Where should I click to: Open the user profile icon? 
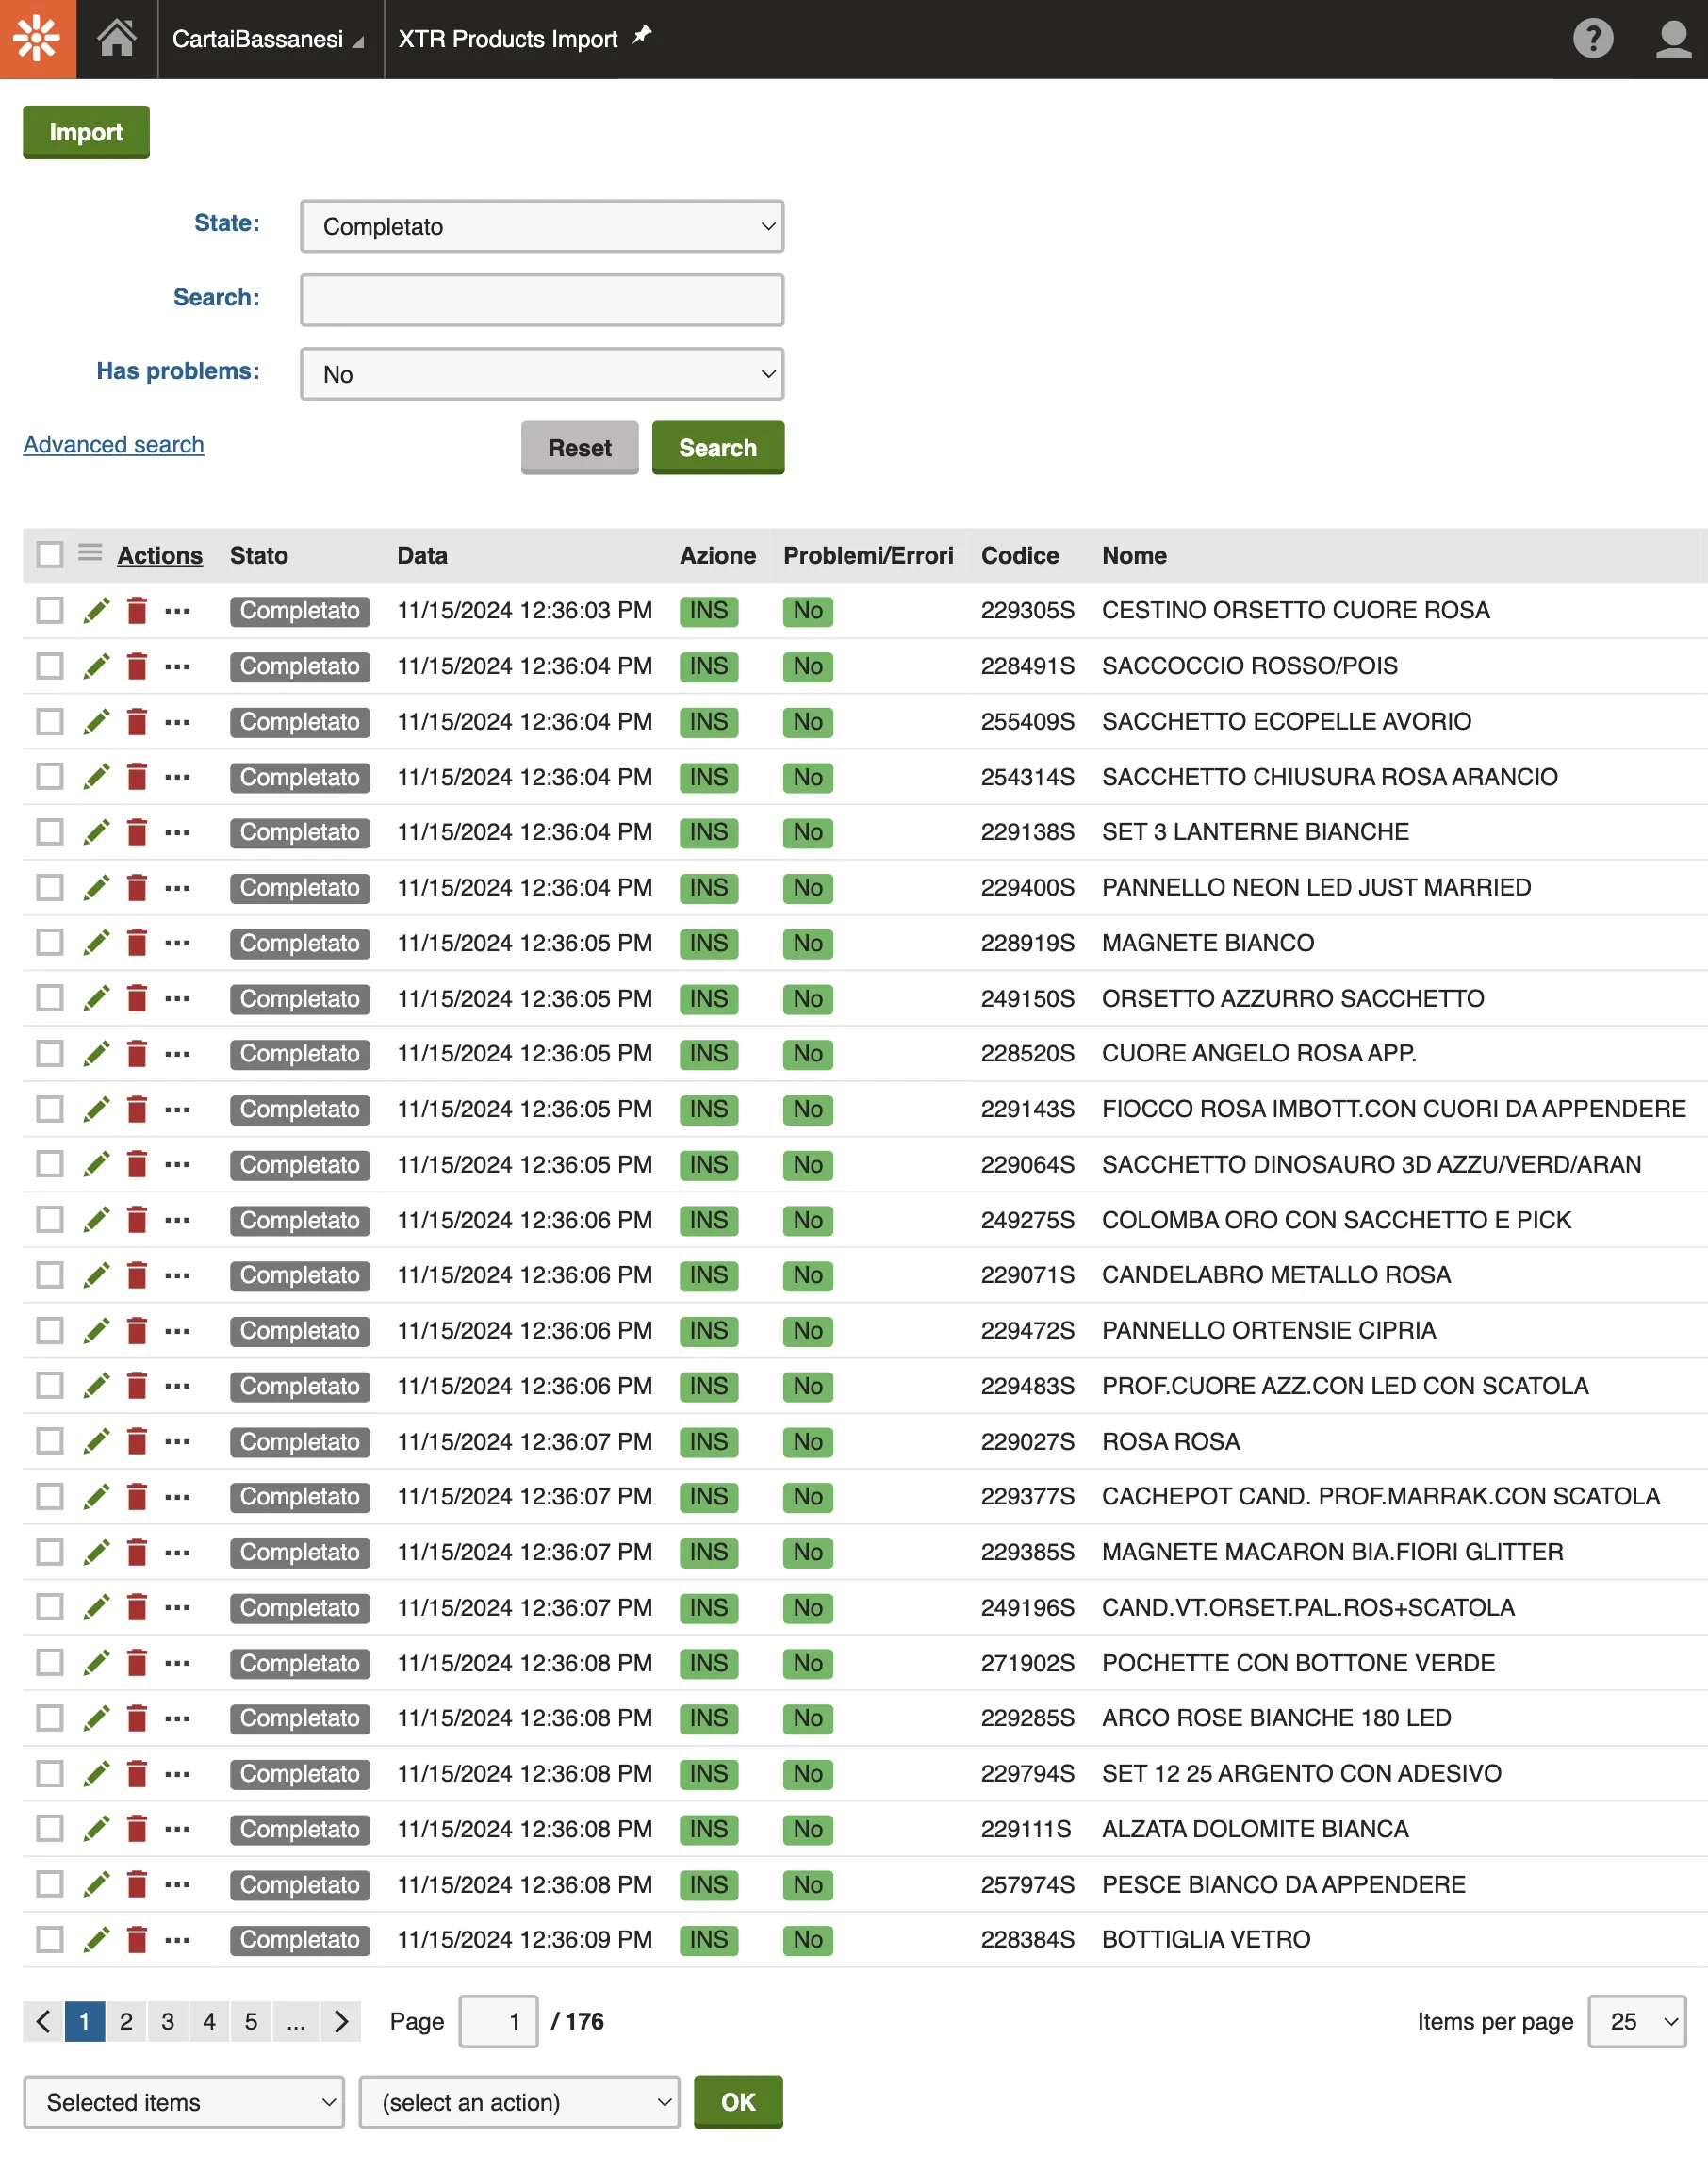[1672, 39]
